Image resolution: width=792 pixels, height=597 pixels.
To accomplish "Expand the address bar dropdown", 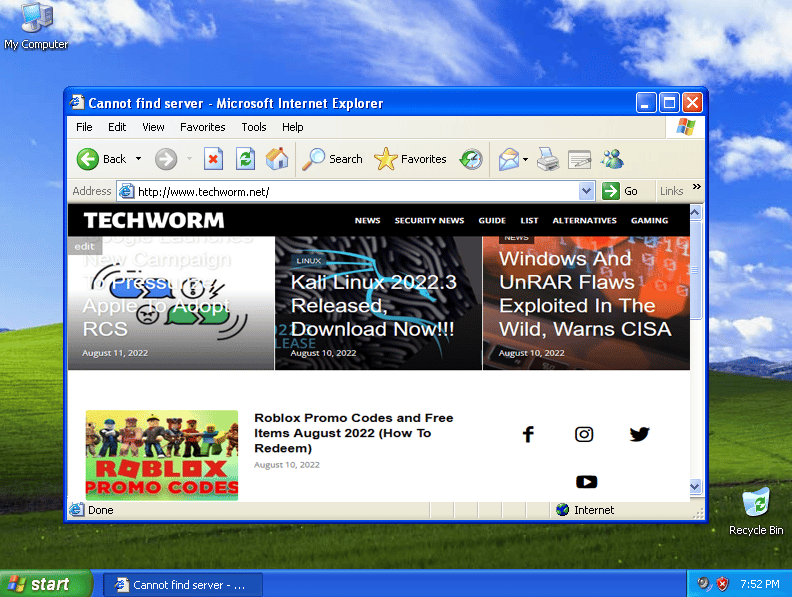I will click(586, 191).
